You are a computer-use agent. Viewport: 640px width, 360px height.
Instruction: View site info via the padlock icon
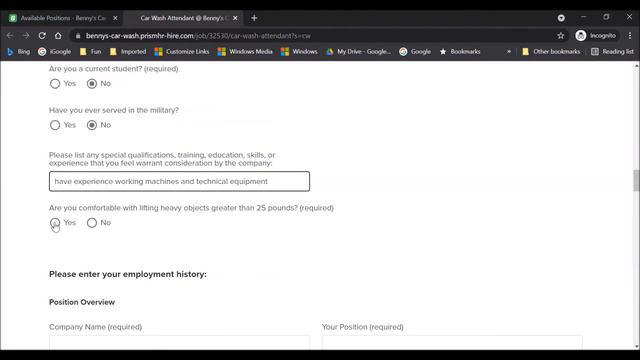click(x=78, y=36)
